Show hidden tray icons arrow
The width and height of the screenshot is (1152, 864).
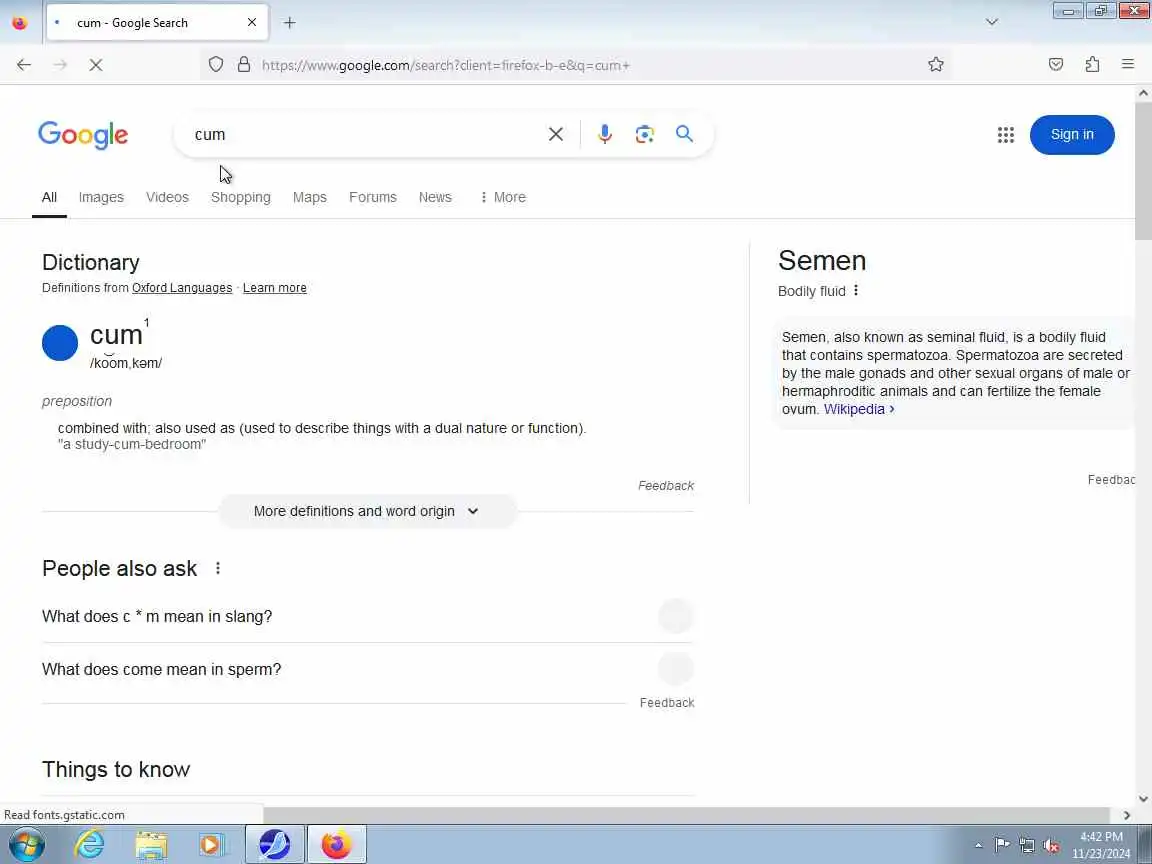[x=978, y=846]
